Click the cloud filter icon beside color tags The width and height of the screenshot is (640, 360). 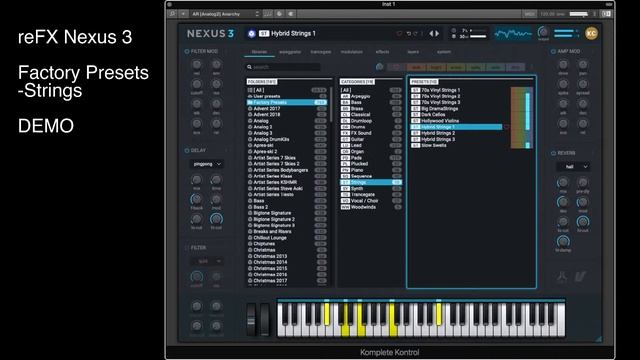(x=380, y=67)
